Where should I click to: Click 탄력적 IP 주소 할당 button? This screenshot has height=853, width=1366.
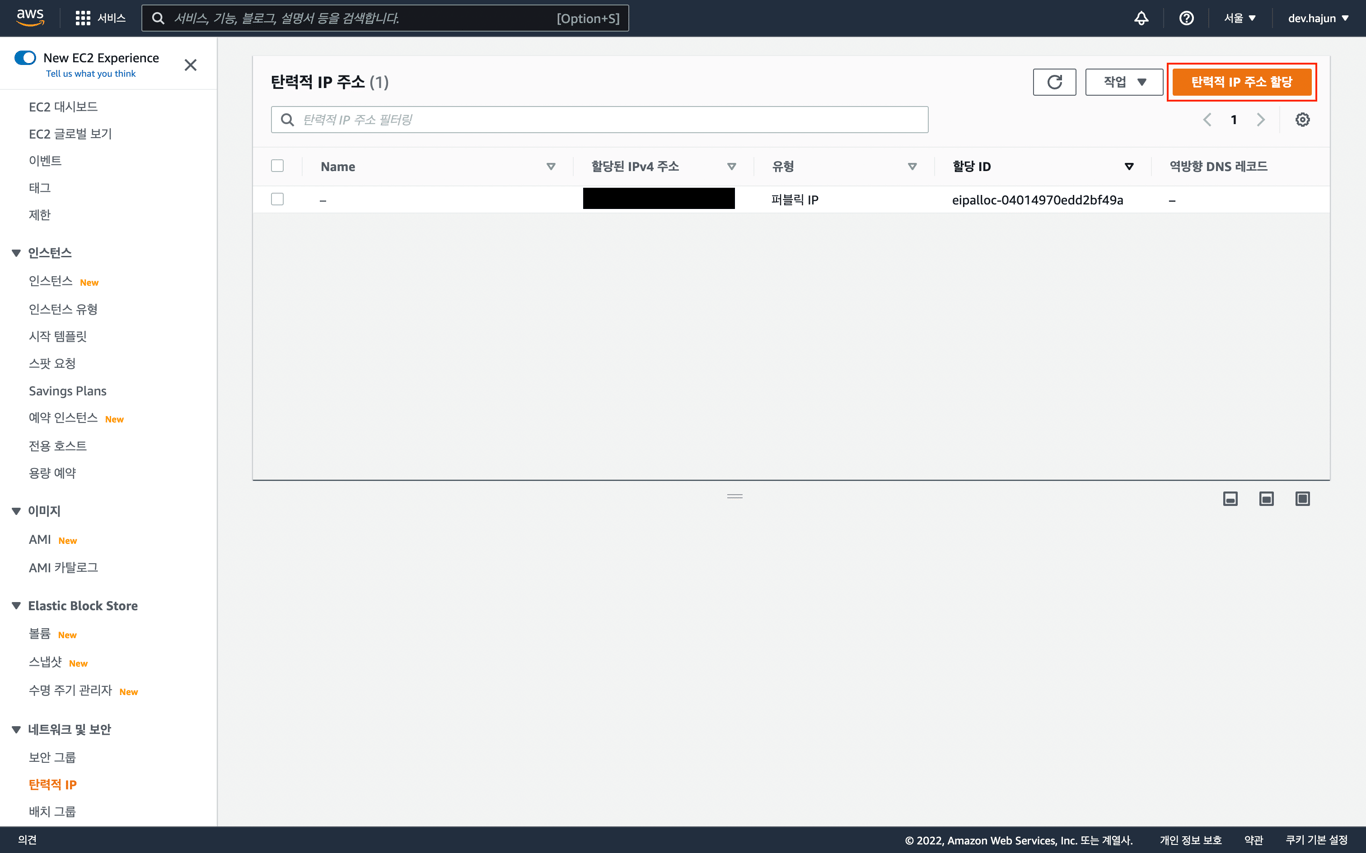(x=1241, y=82)
